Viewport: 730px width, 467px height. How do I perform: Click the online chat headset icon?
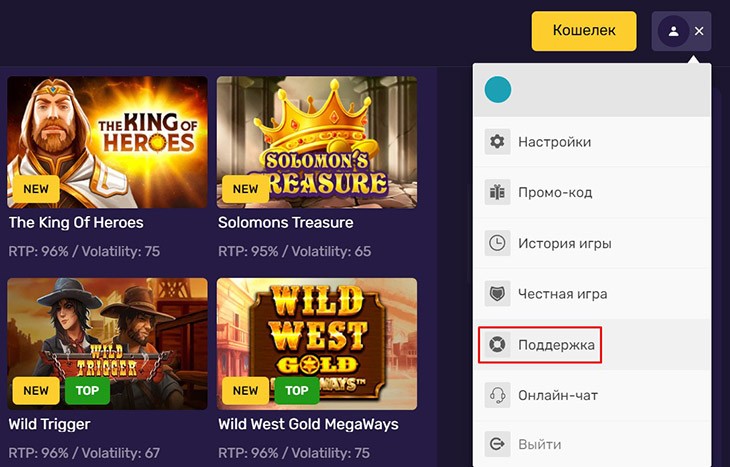[x=497, y=395]
